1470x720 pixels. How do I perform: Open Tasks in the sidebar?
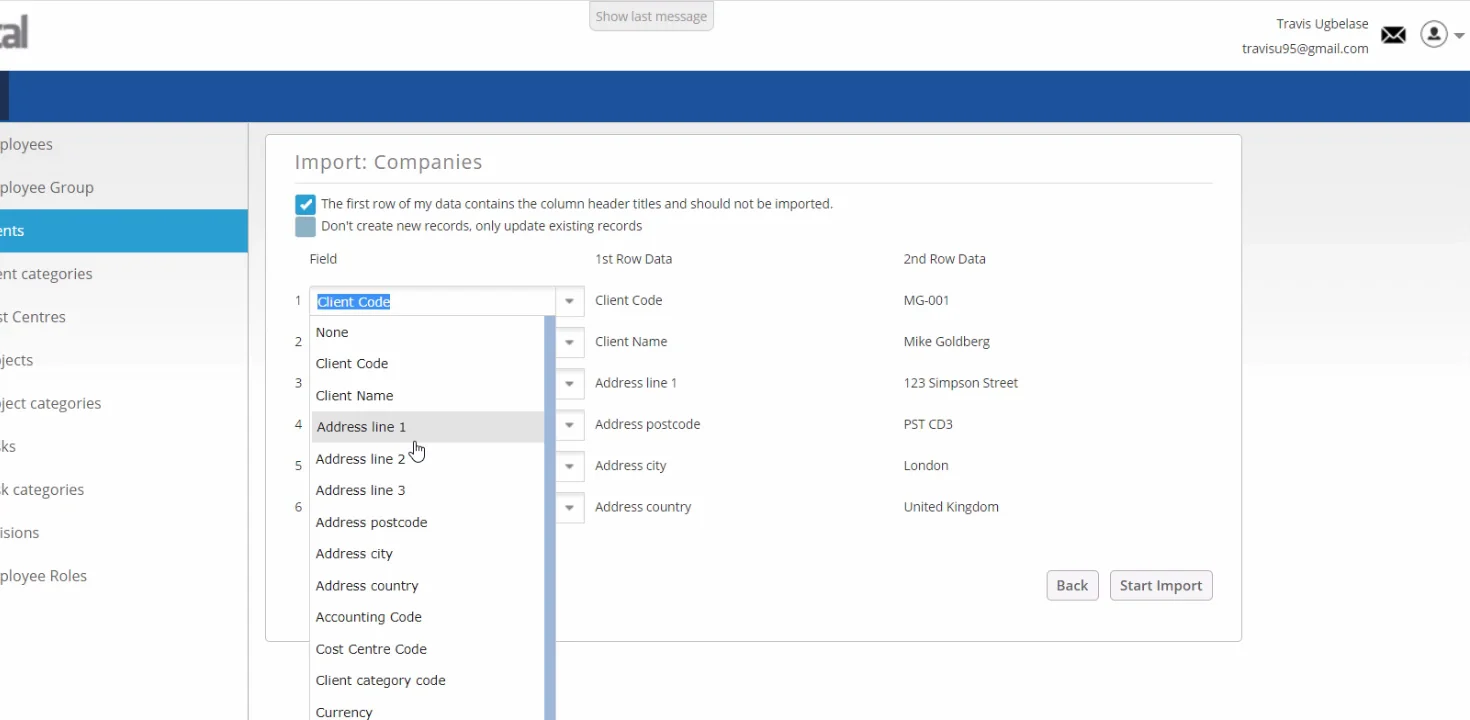point(124,446)
